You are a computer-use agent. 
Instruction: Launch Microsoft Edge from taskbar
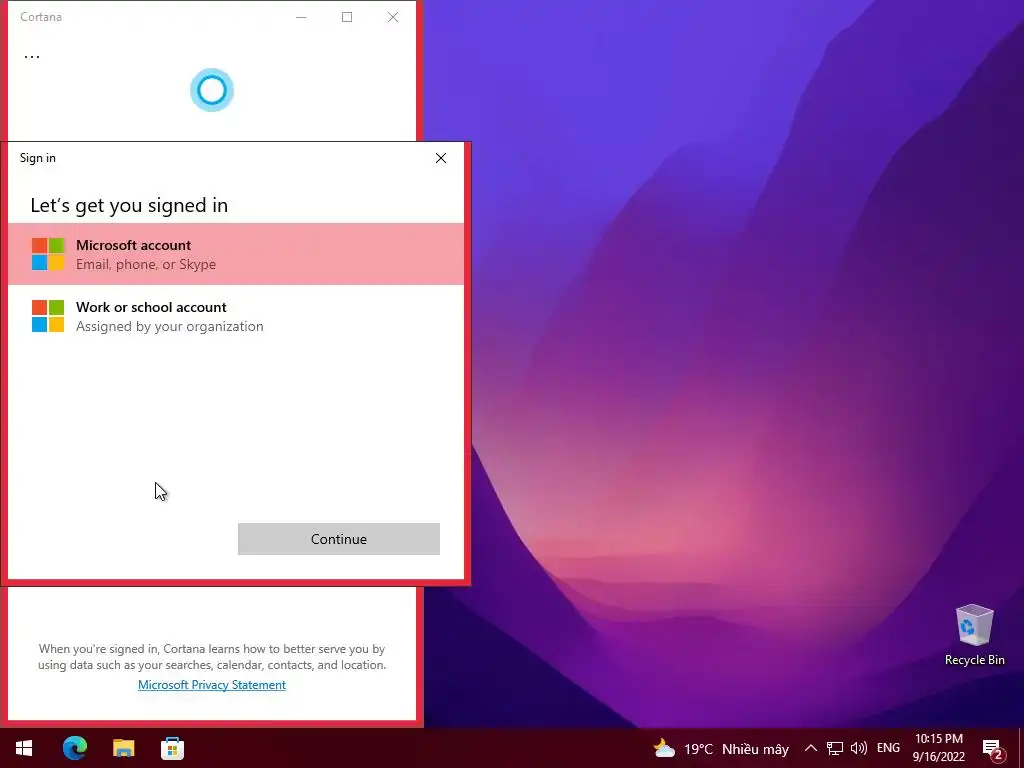(x=74, y=748)
